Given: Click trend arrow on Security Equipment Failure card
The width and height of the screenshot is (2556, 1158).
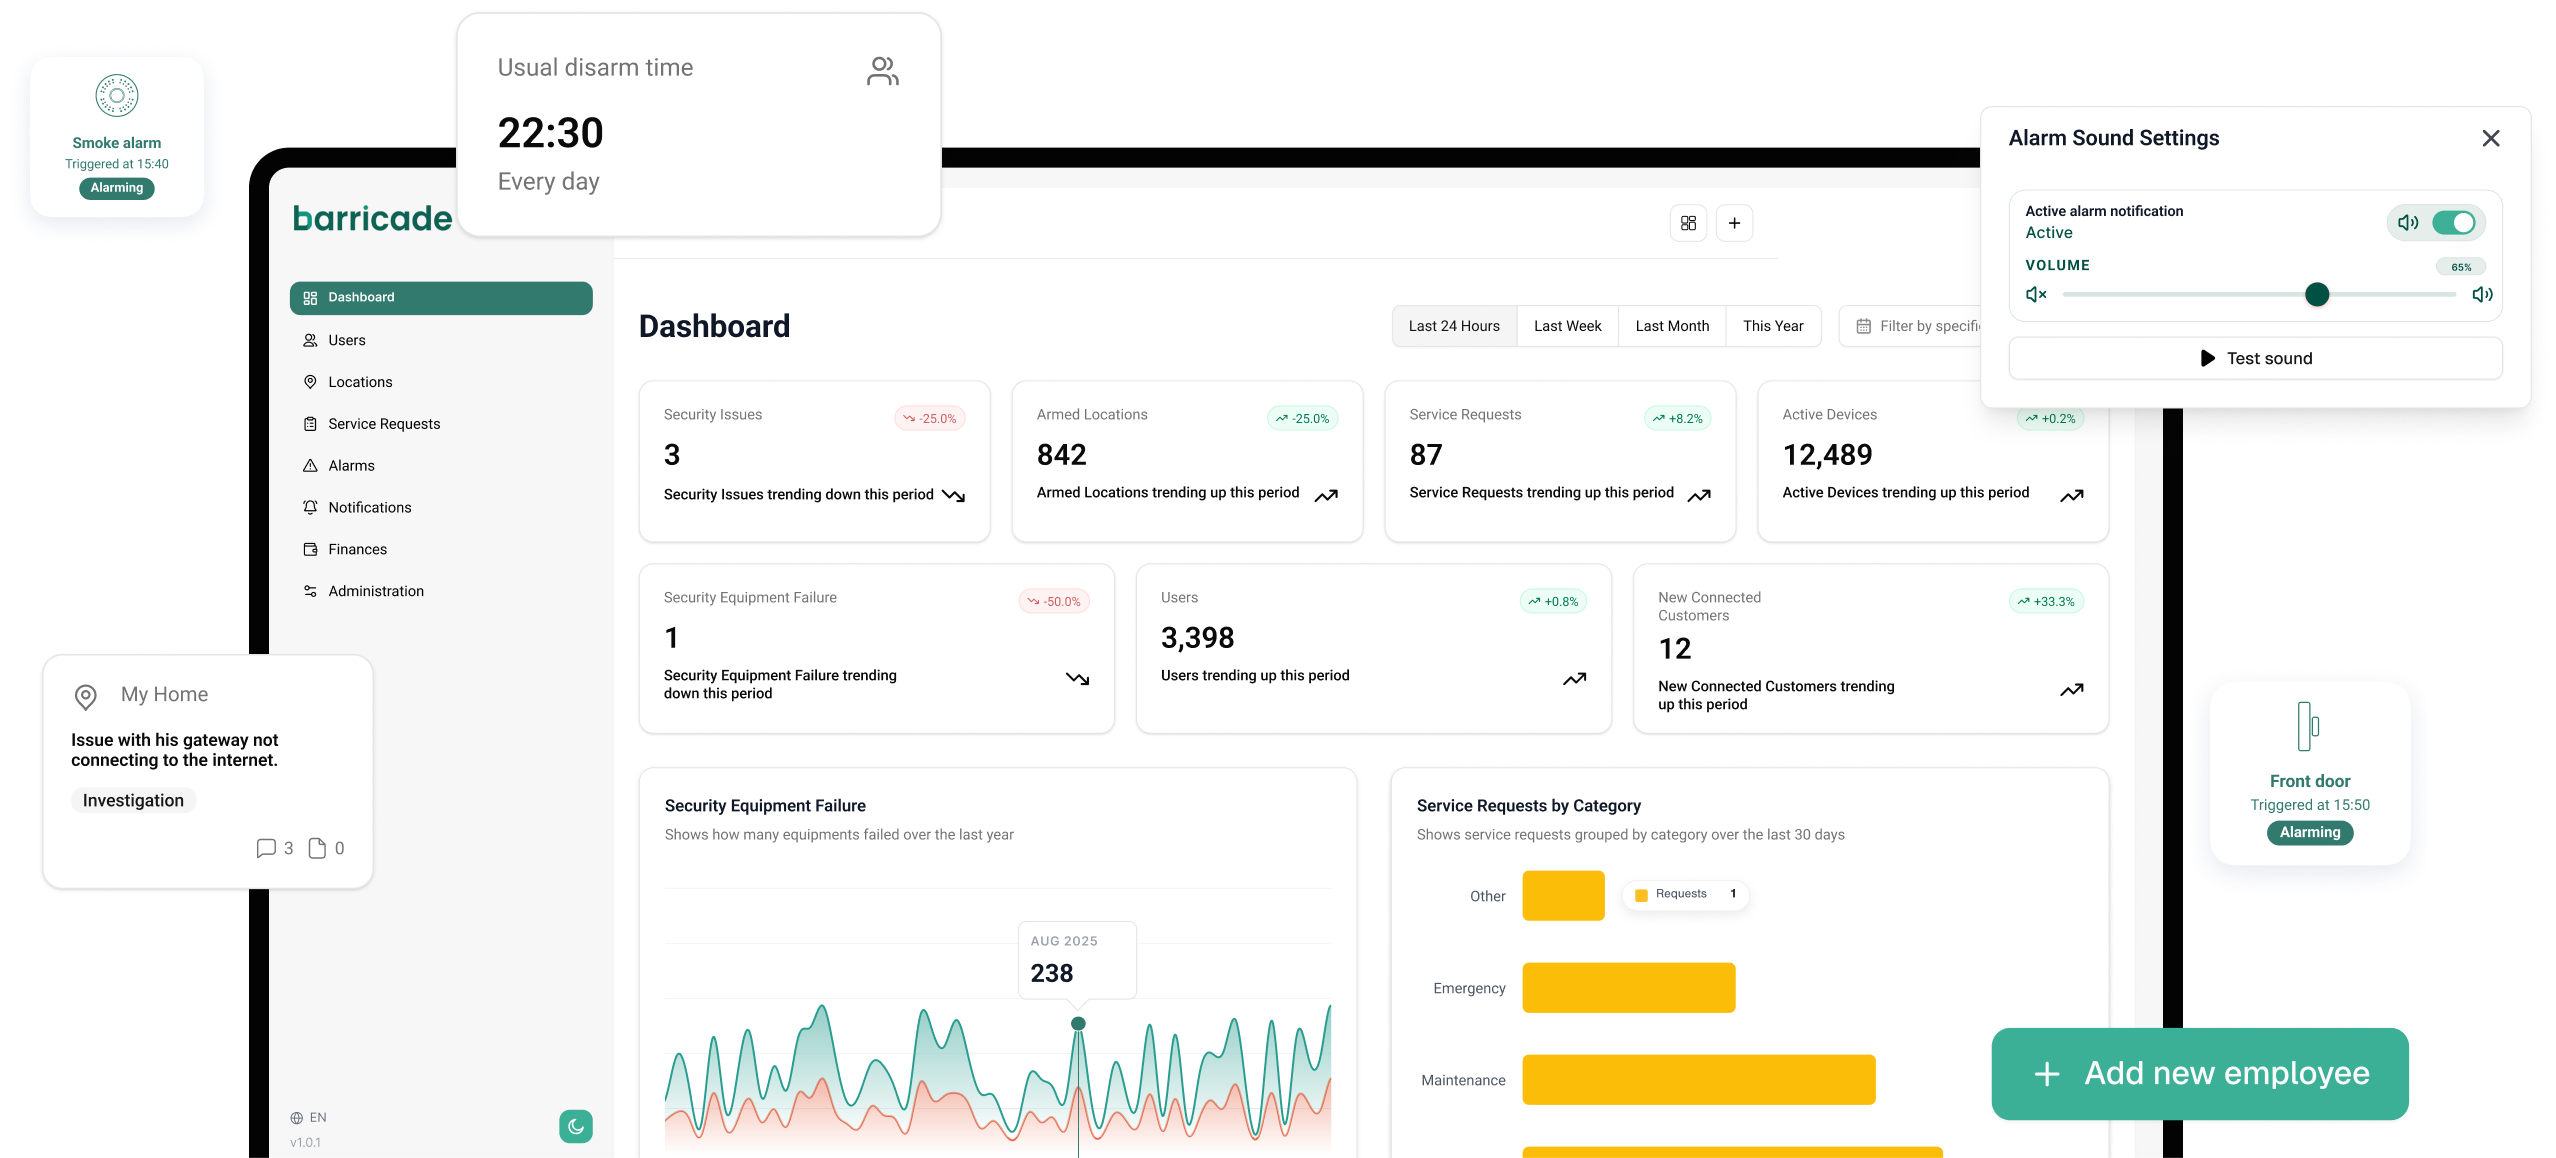Looking at the screenshot, I should [1077, 678].
